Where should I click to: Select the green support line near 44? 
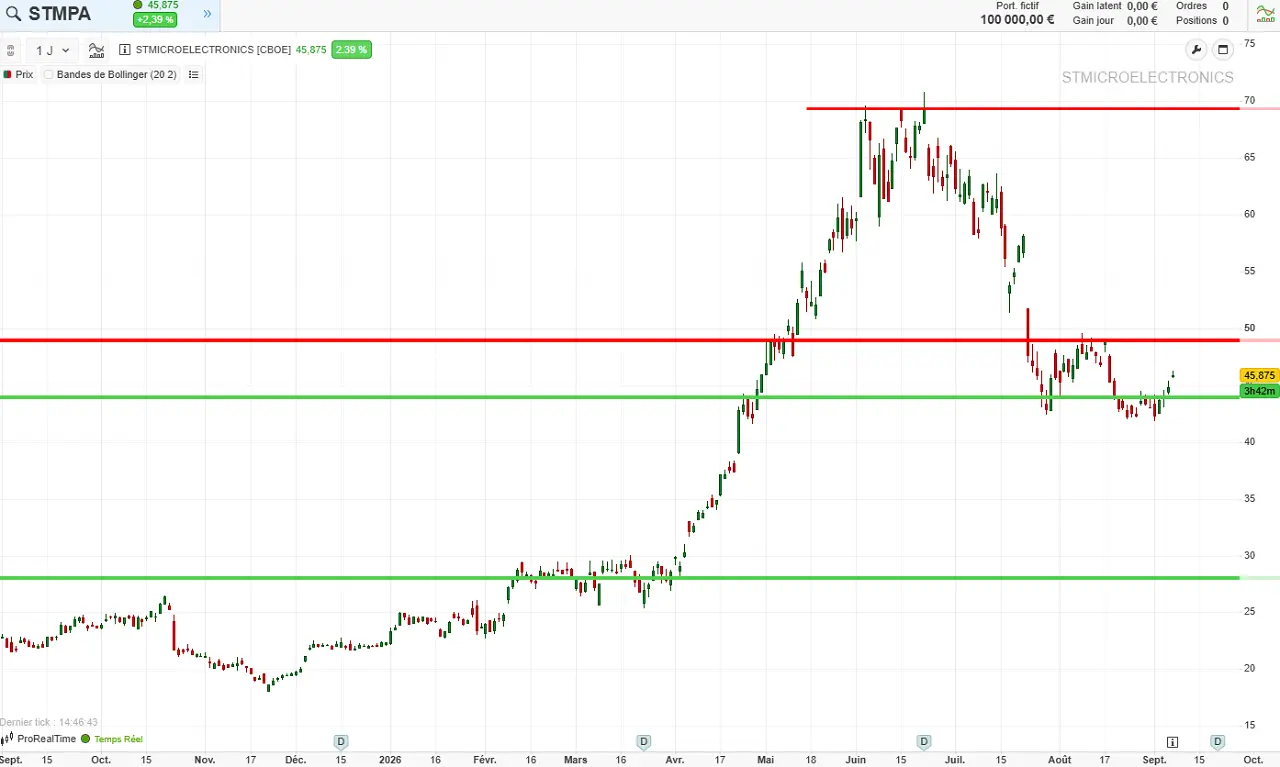click(620, 397)
